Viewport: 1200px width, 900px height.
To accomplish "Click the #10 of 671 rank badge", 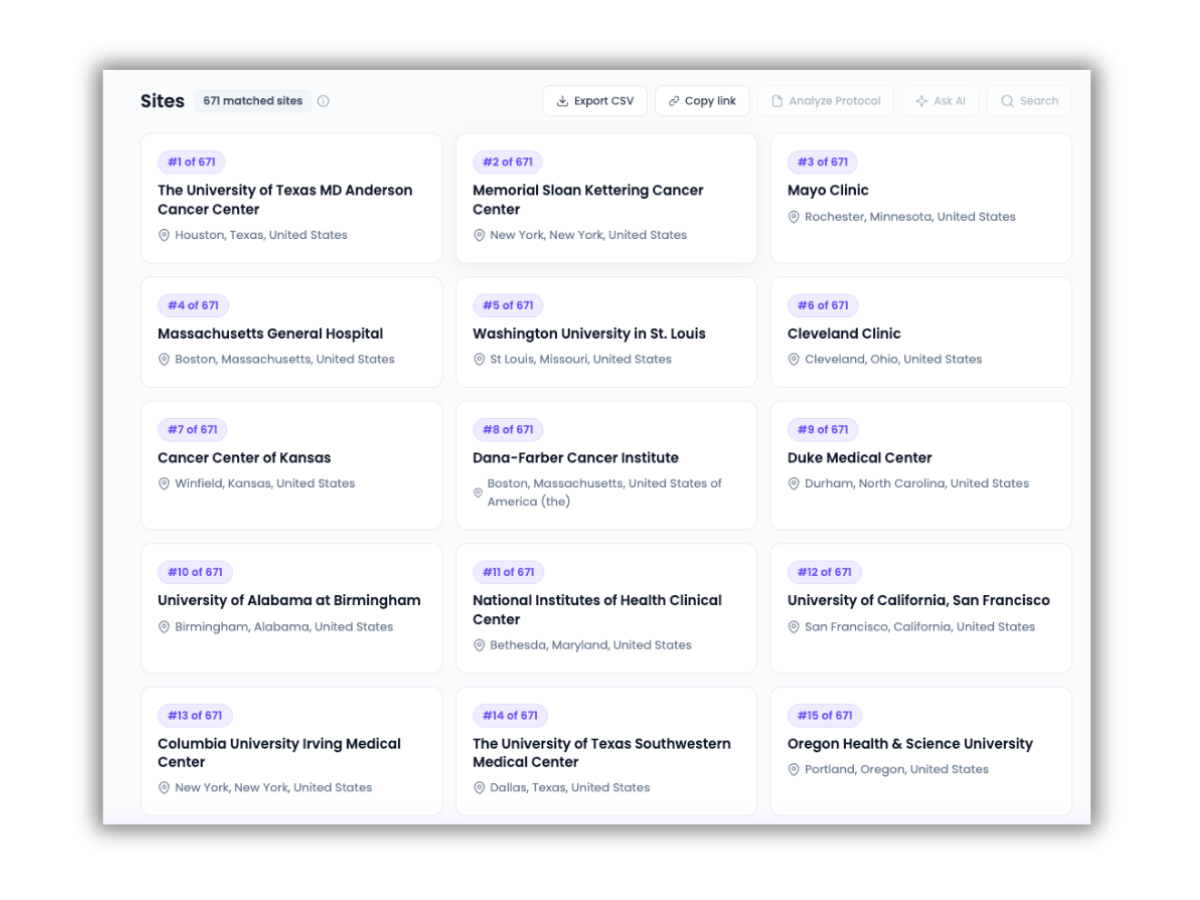I will point(195,572).
